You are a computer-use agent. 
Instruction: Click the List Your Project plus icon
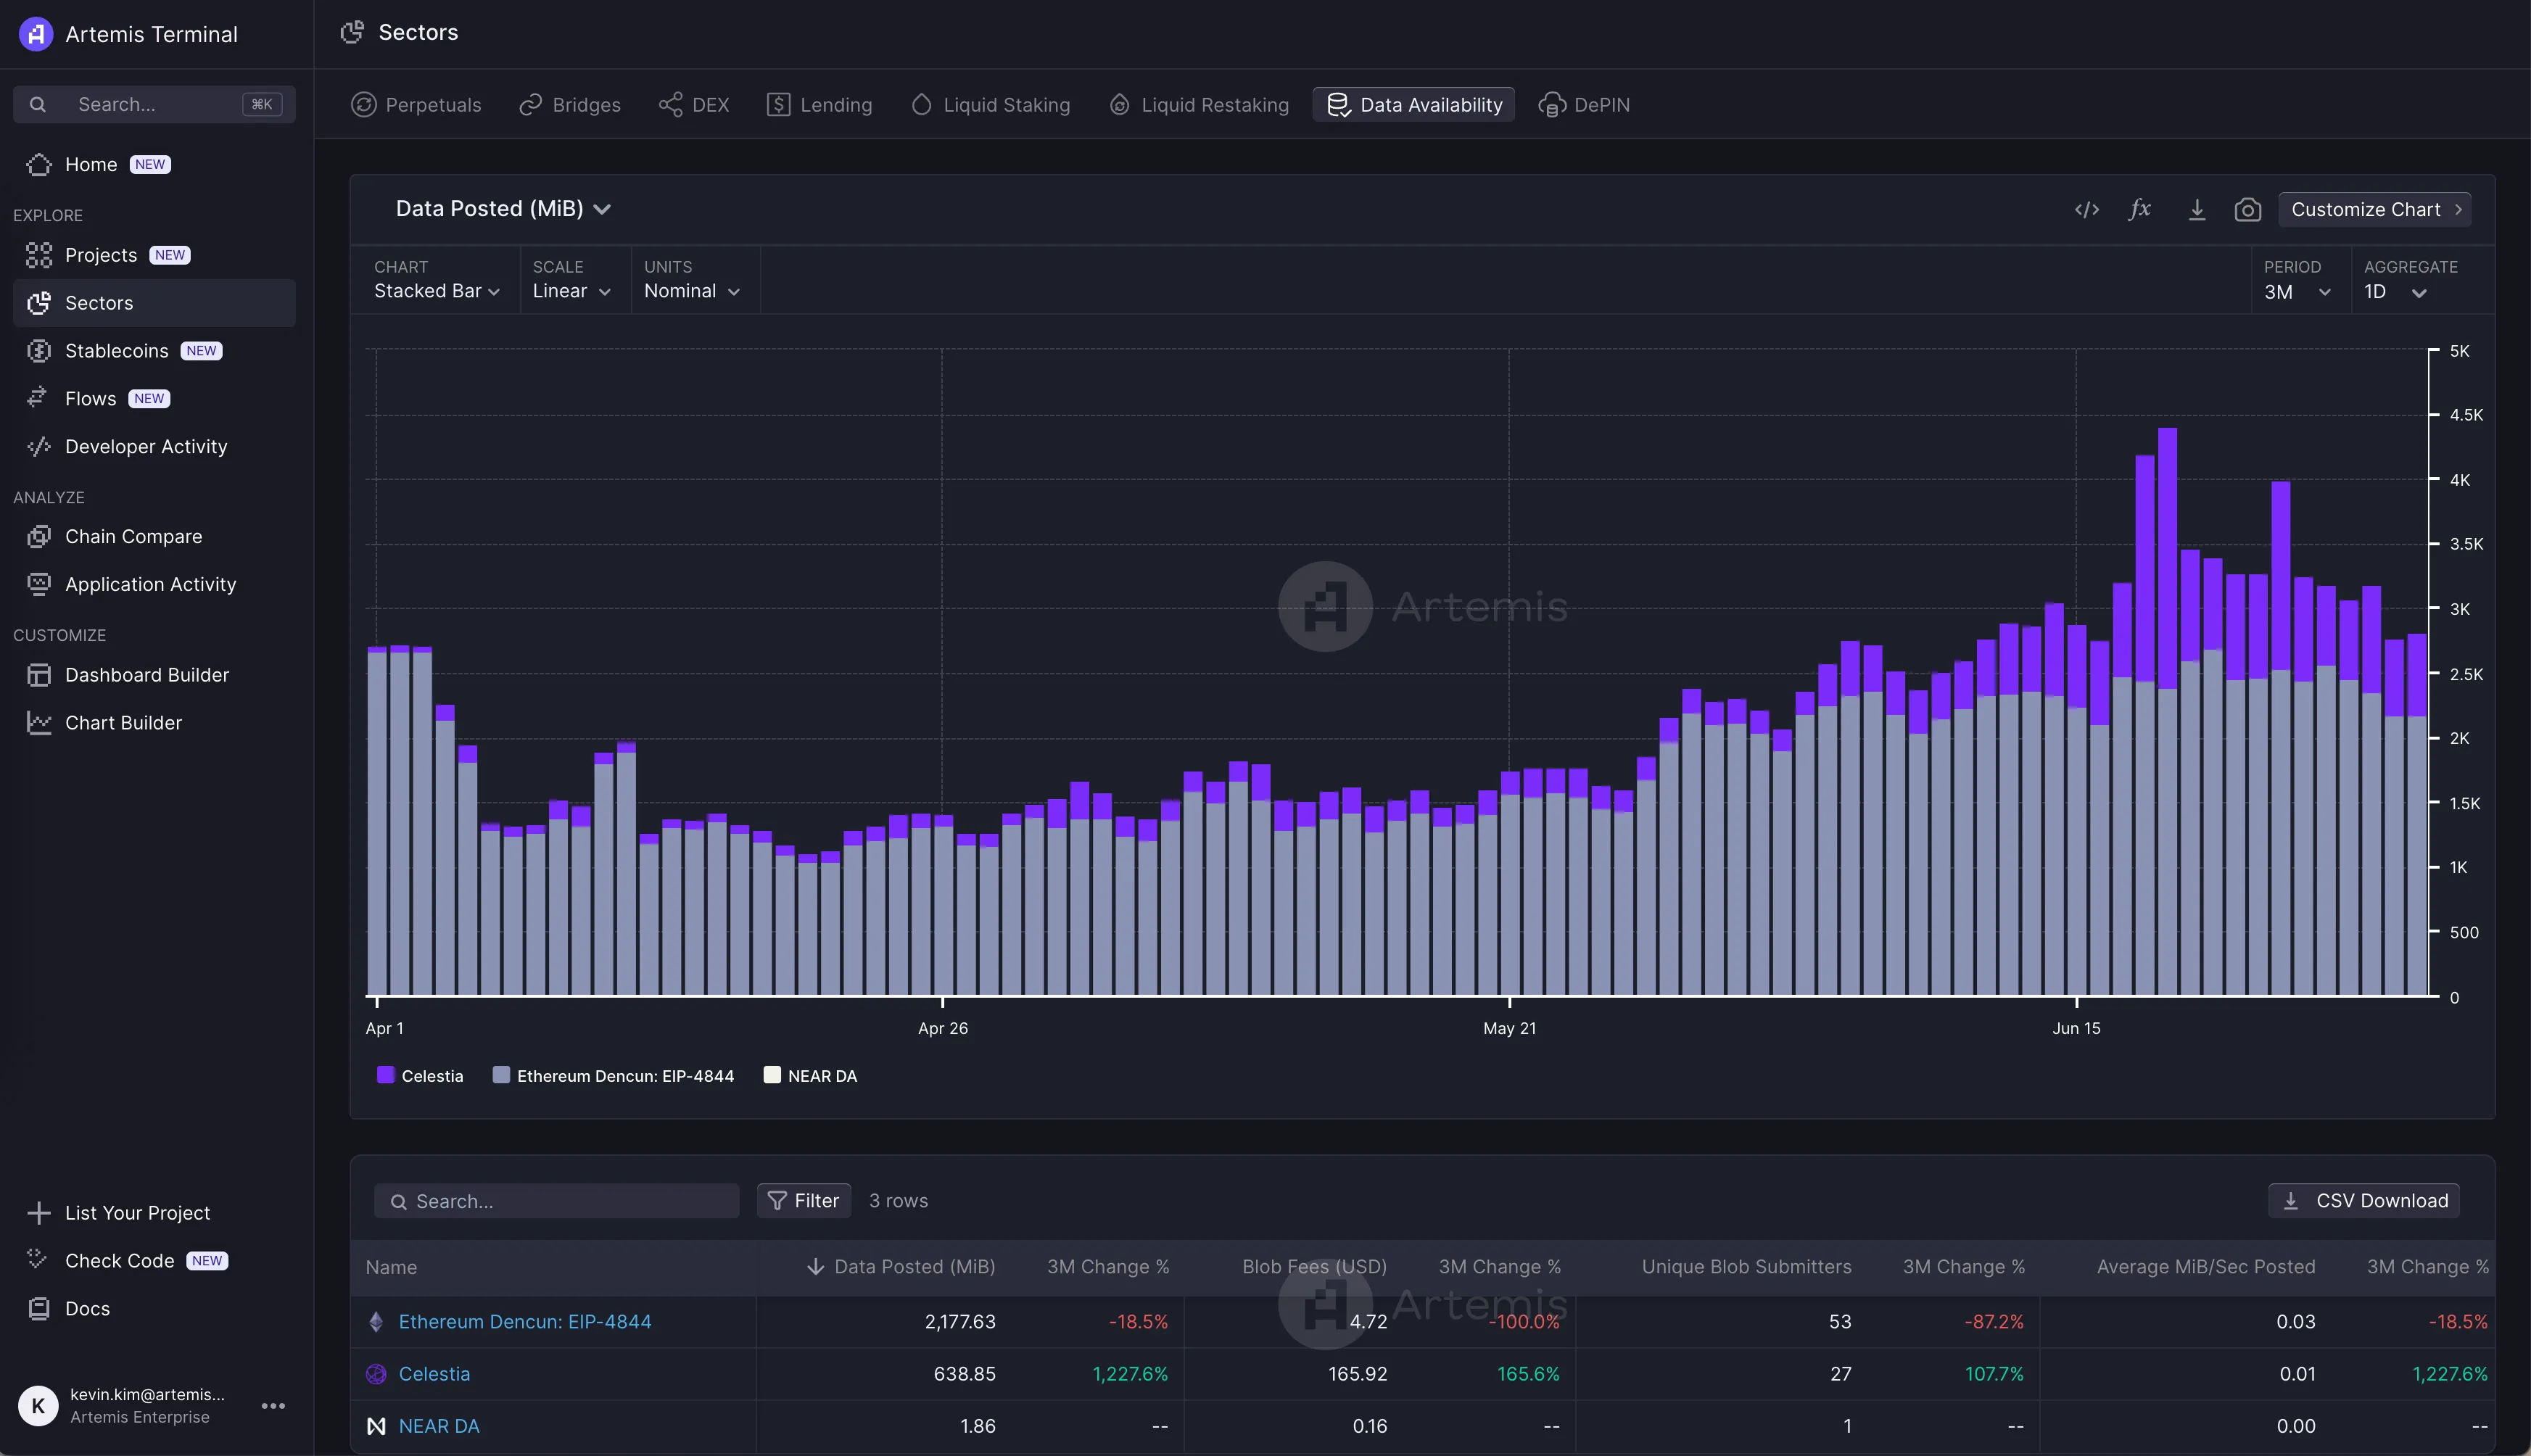(39, 1213)
